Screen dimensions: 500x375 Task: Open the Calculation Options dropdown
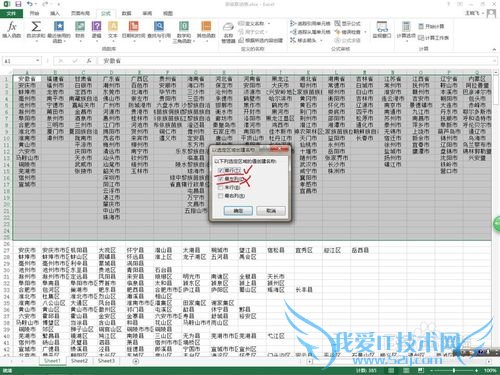406,31
